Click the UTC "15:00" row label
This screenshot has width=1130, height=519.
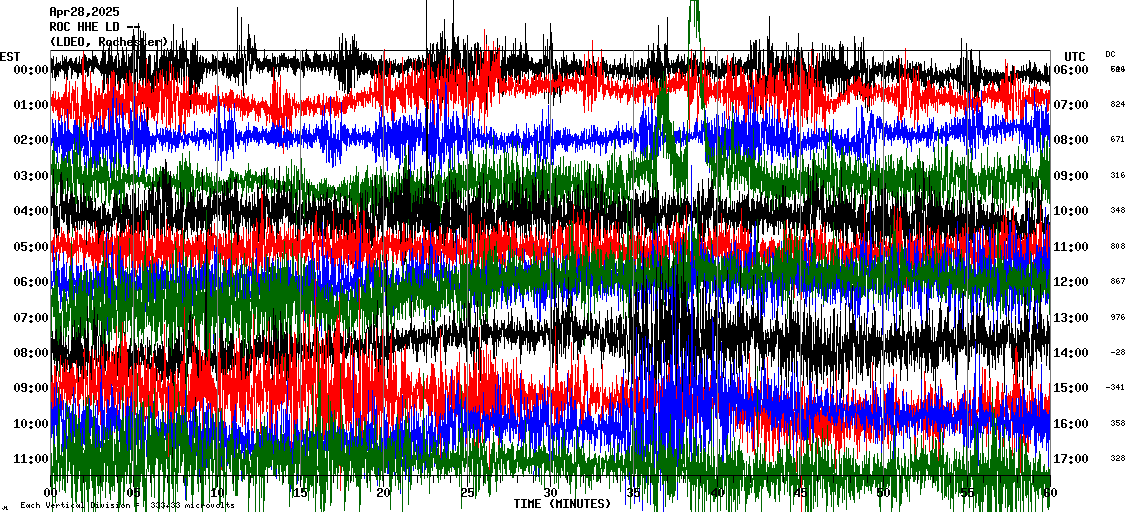1071,388
